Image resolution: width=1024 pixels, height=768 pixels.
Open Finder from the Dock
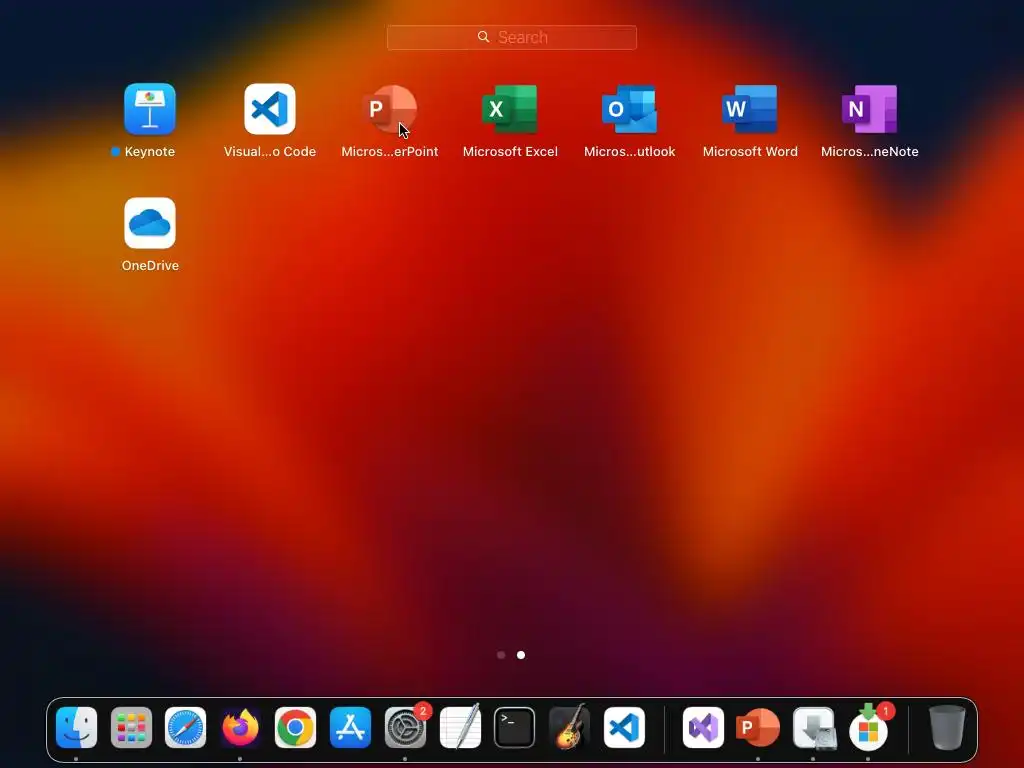point(76,728)
